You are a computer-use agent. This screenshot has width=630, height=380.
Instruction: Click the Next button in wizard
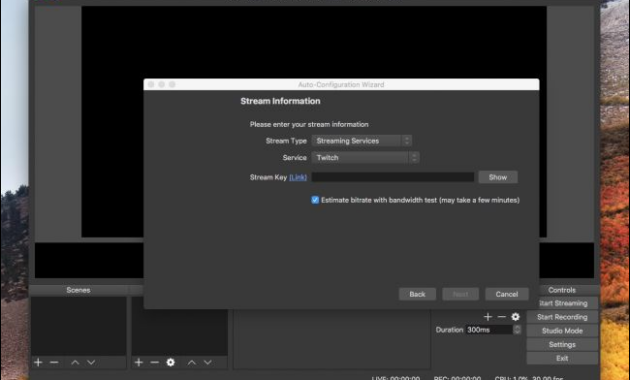(460, 294)
